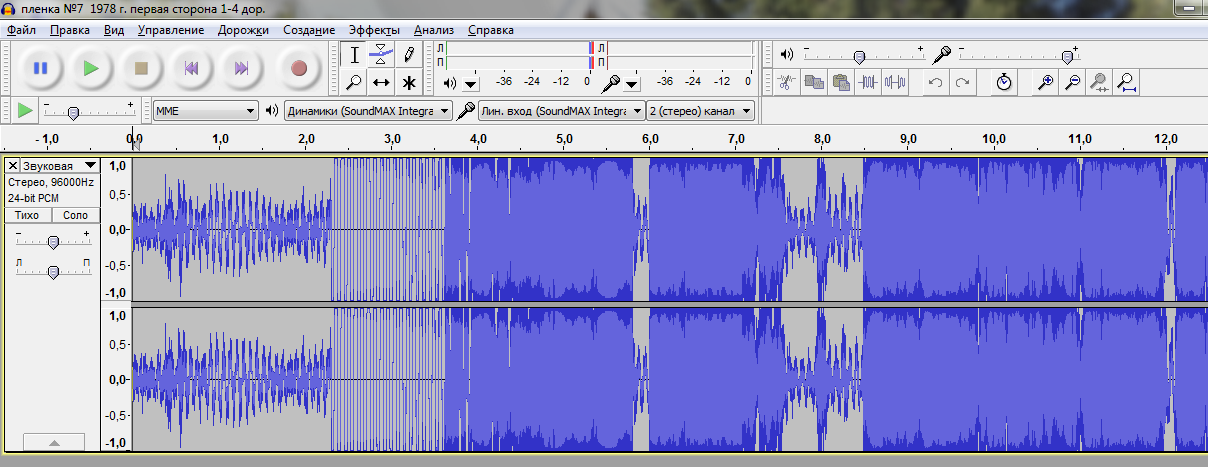Click the red Record button
The image size is (1208, 467).
(298, 68)
